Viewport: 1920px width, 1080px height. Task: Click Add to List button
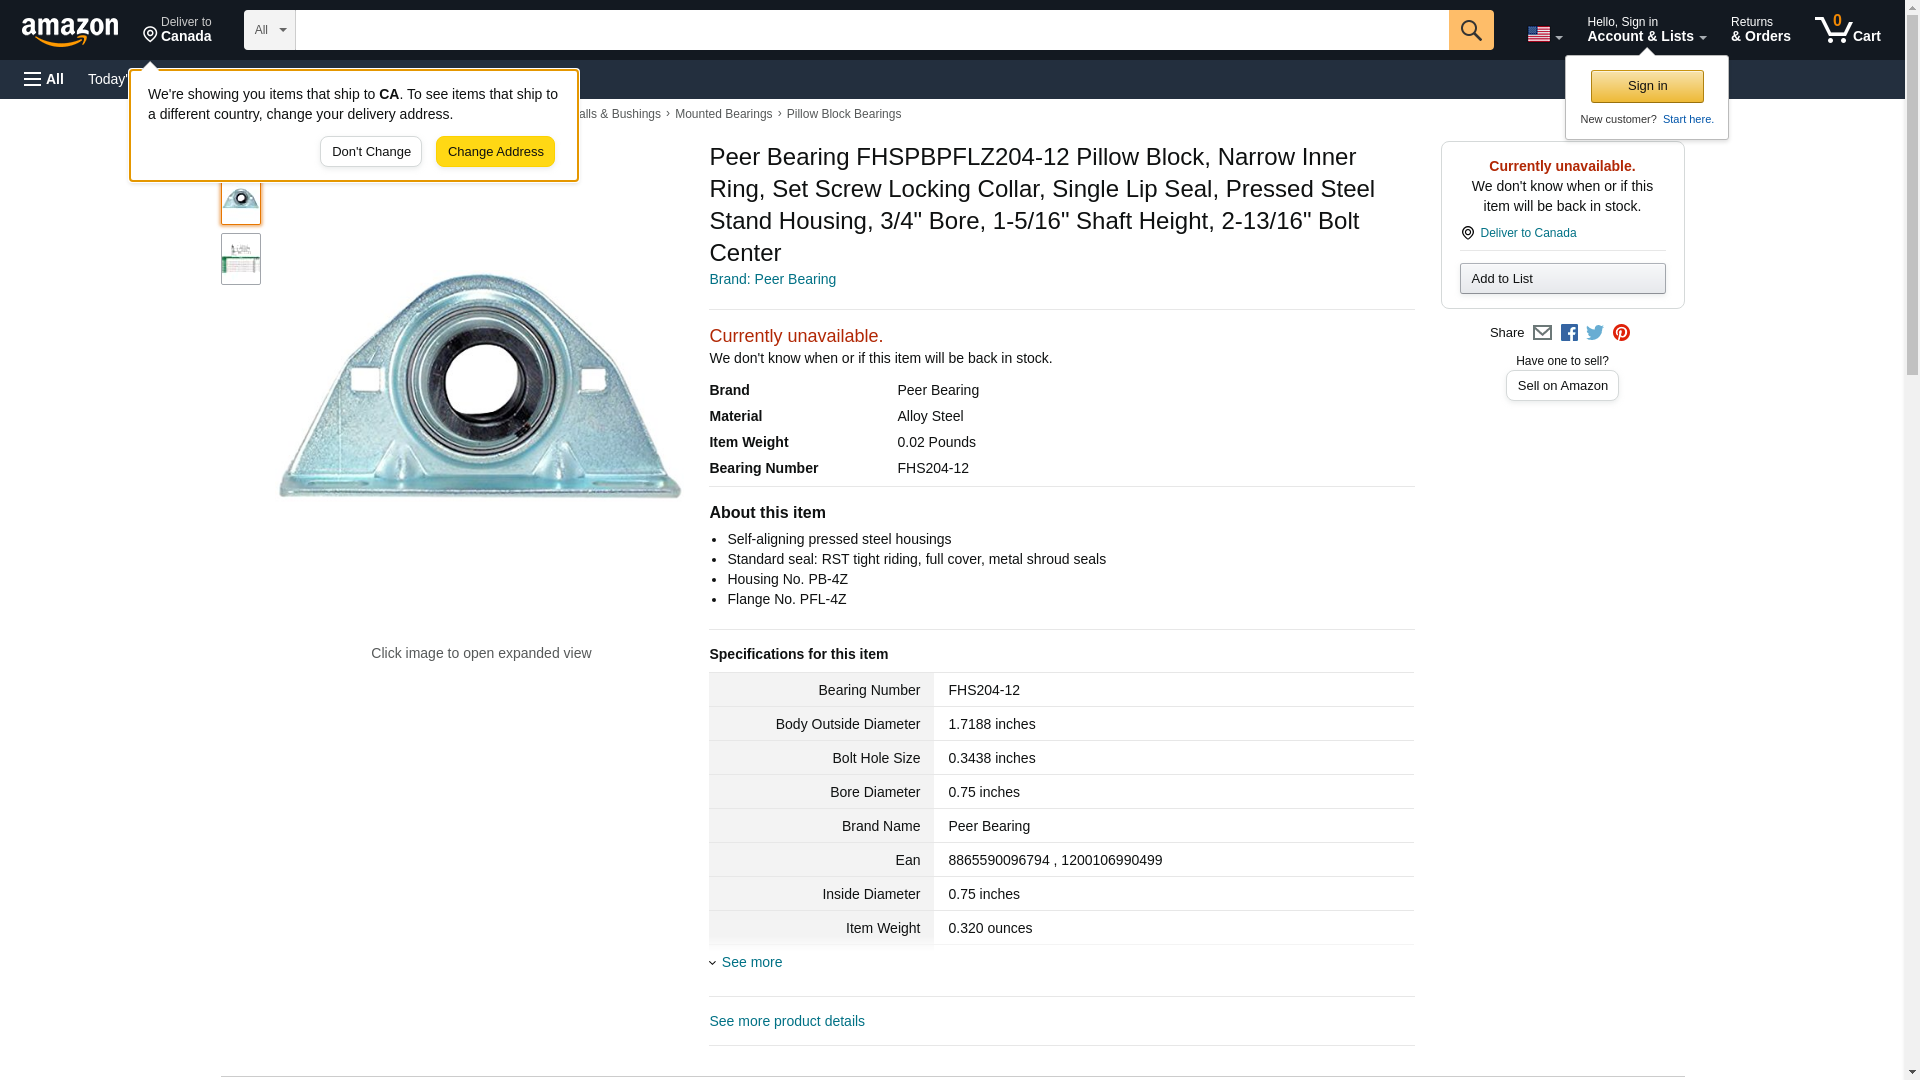1562,279
